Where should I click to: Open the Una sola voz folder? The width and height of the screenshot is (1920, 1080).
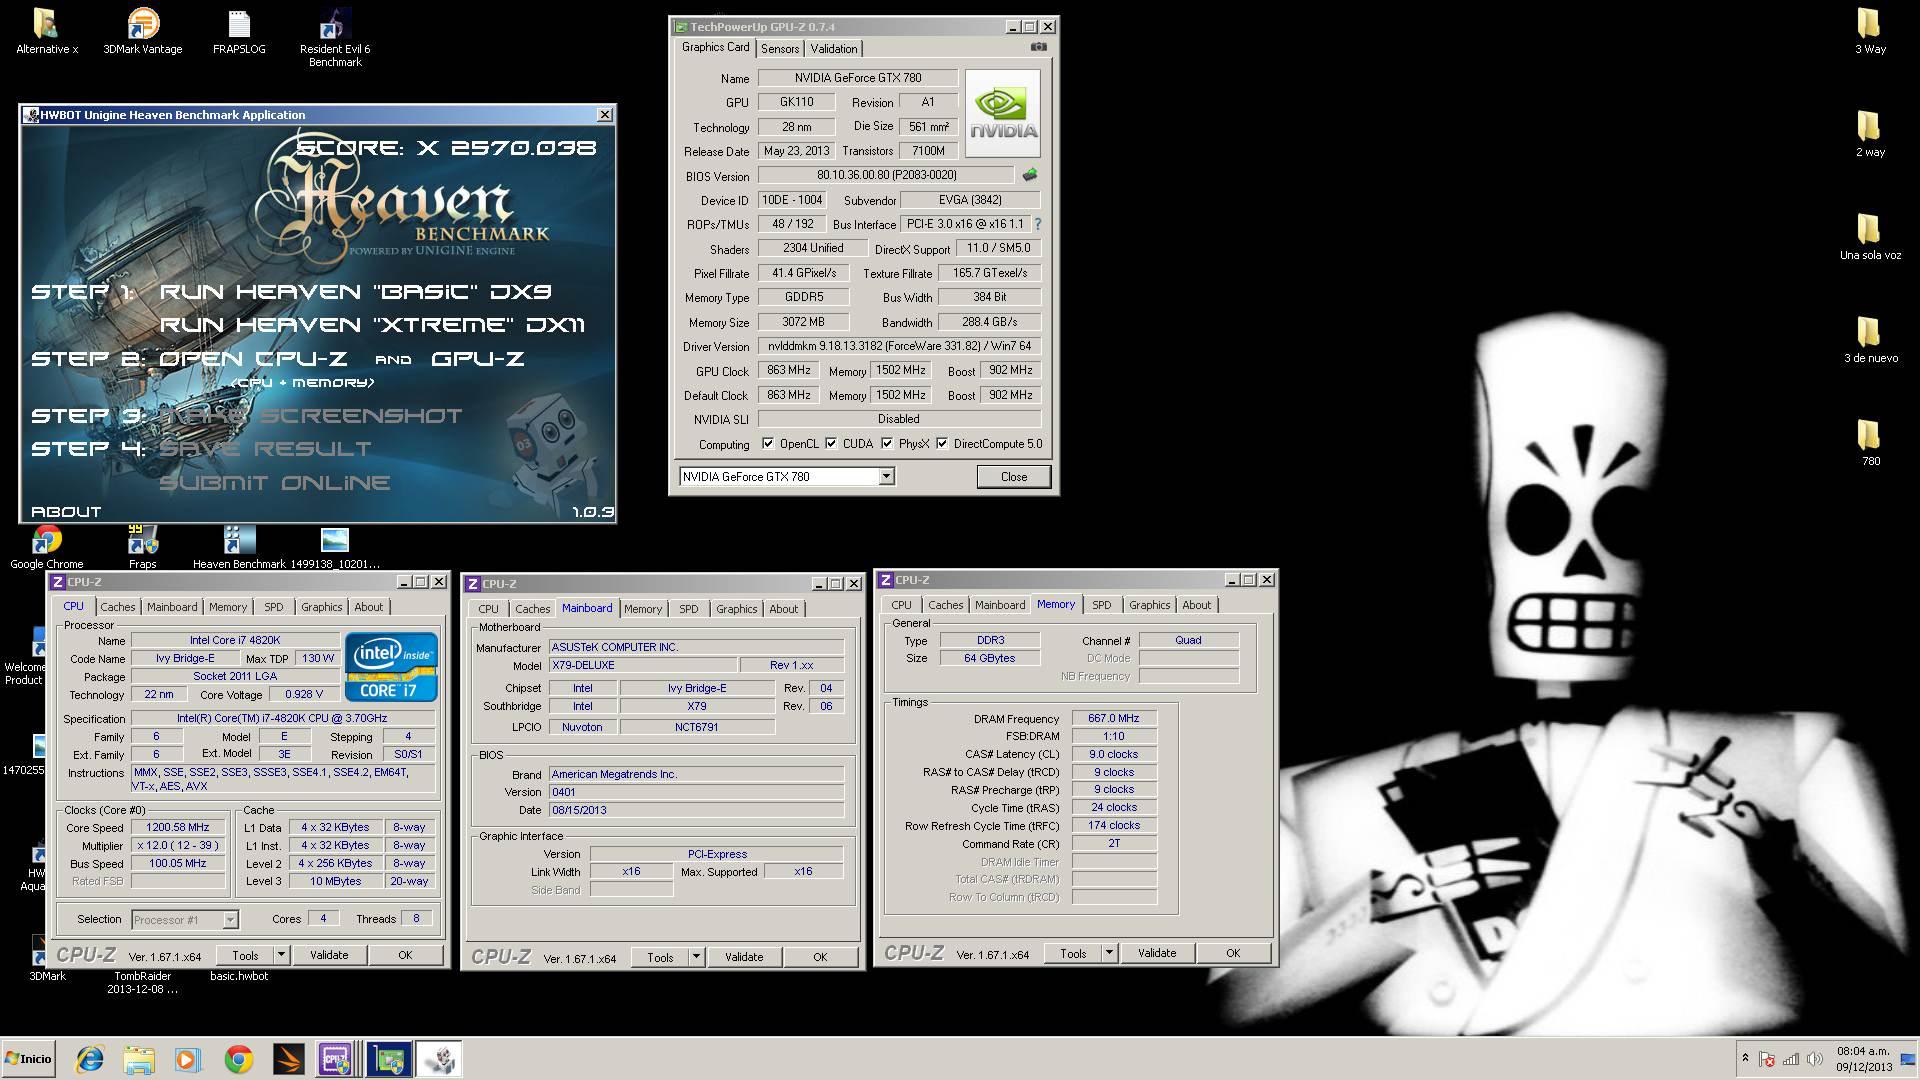[1870, 236]
